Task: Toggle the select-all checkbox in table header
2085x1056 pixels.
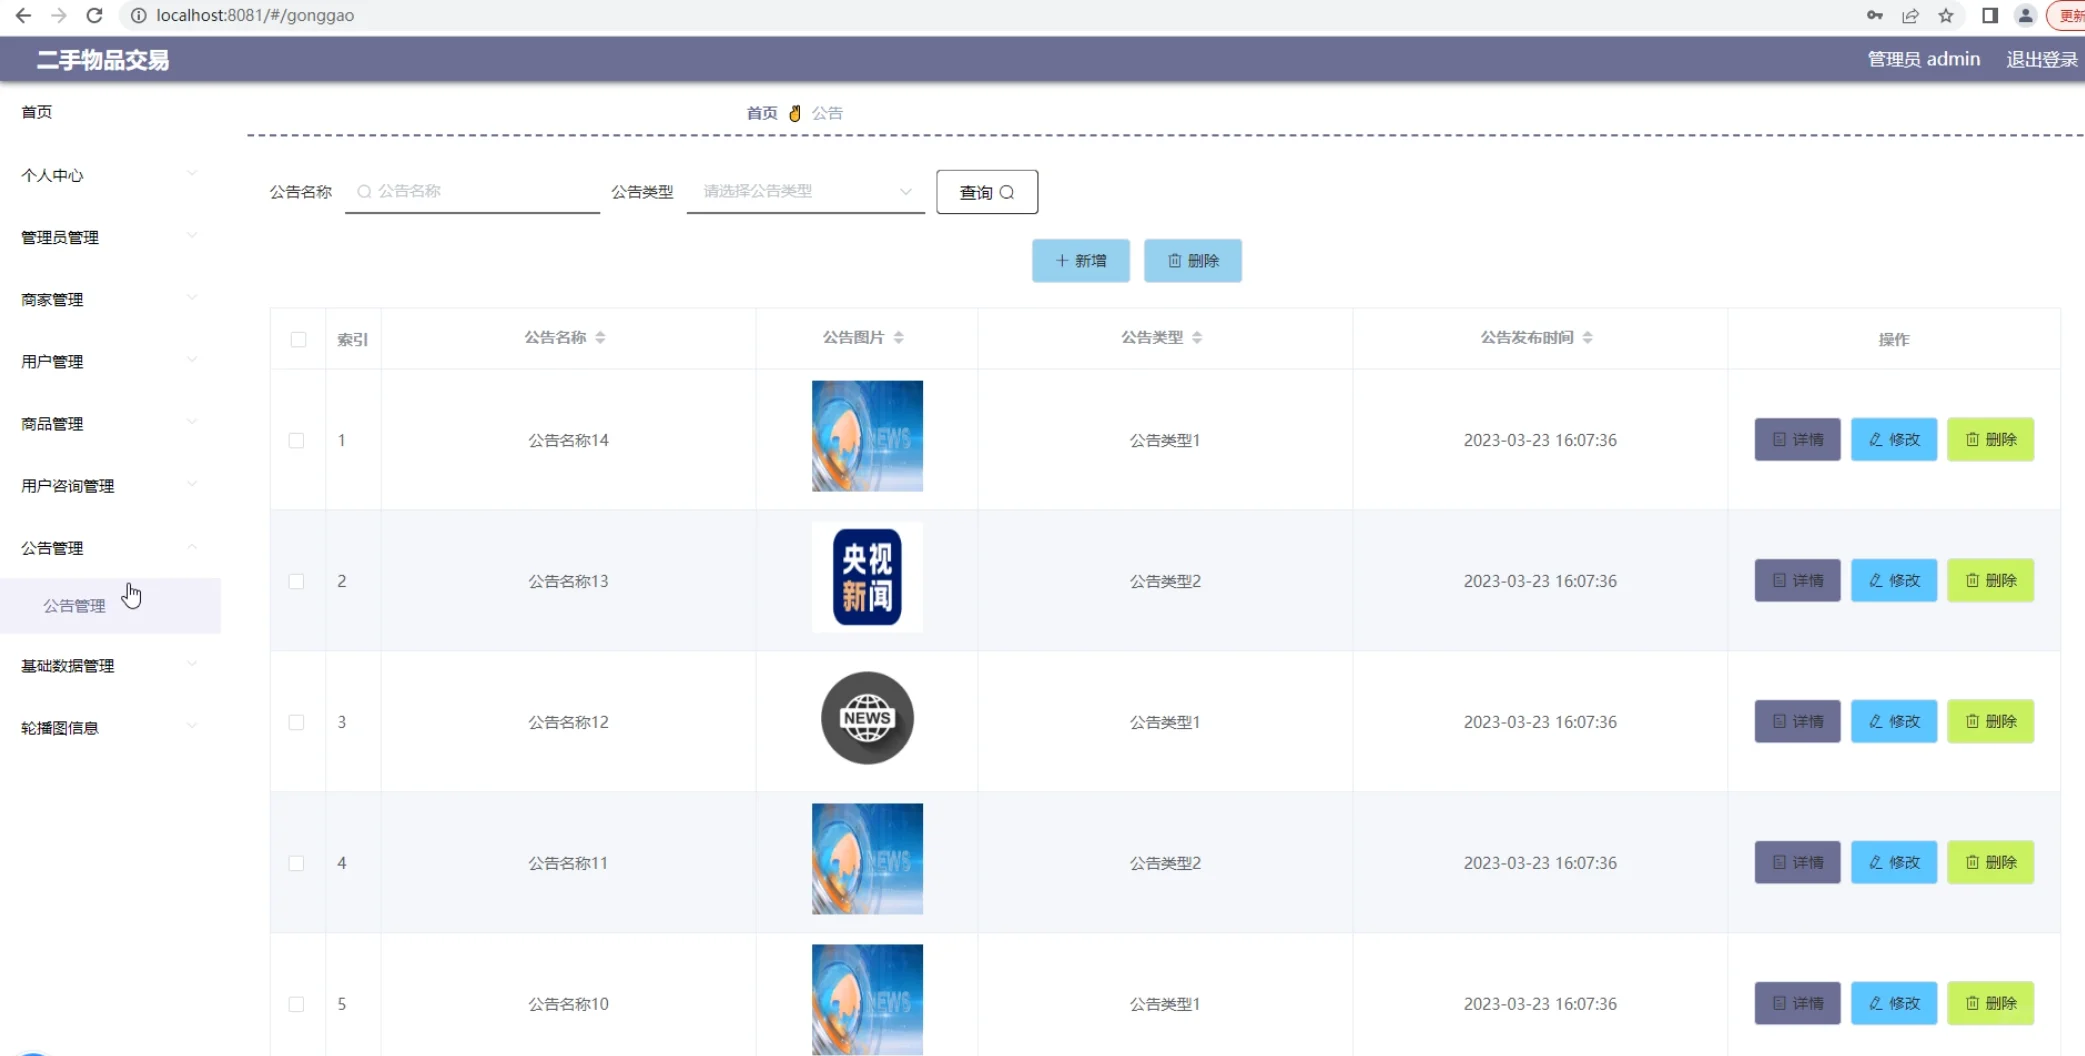Action: 298,340
